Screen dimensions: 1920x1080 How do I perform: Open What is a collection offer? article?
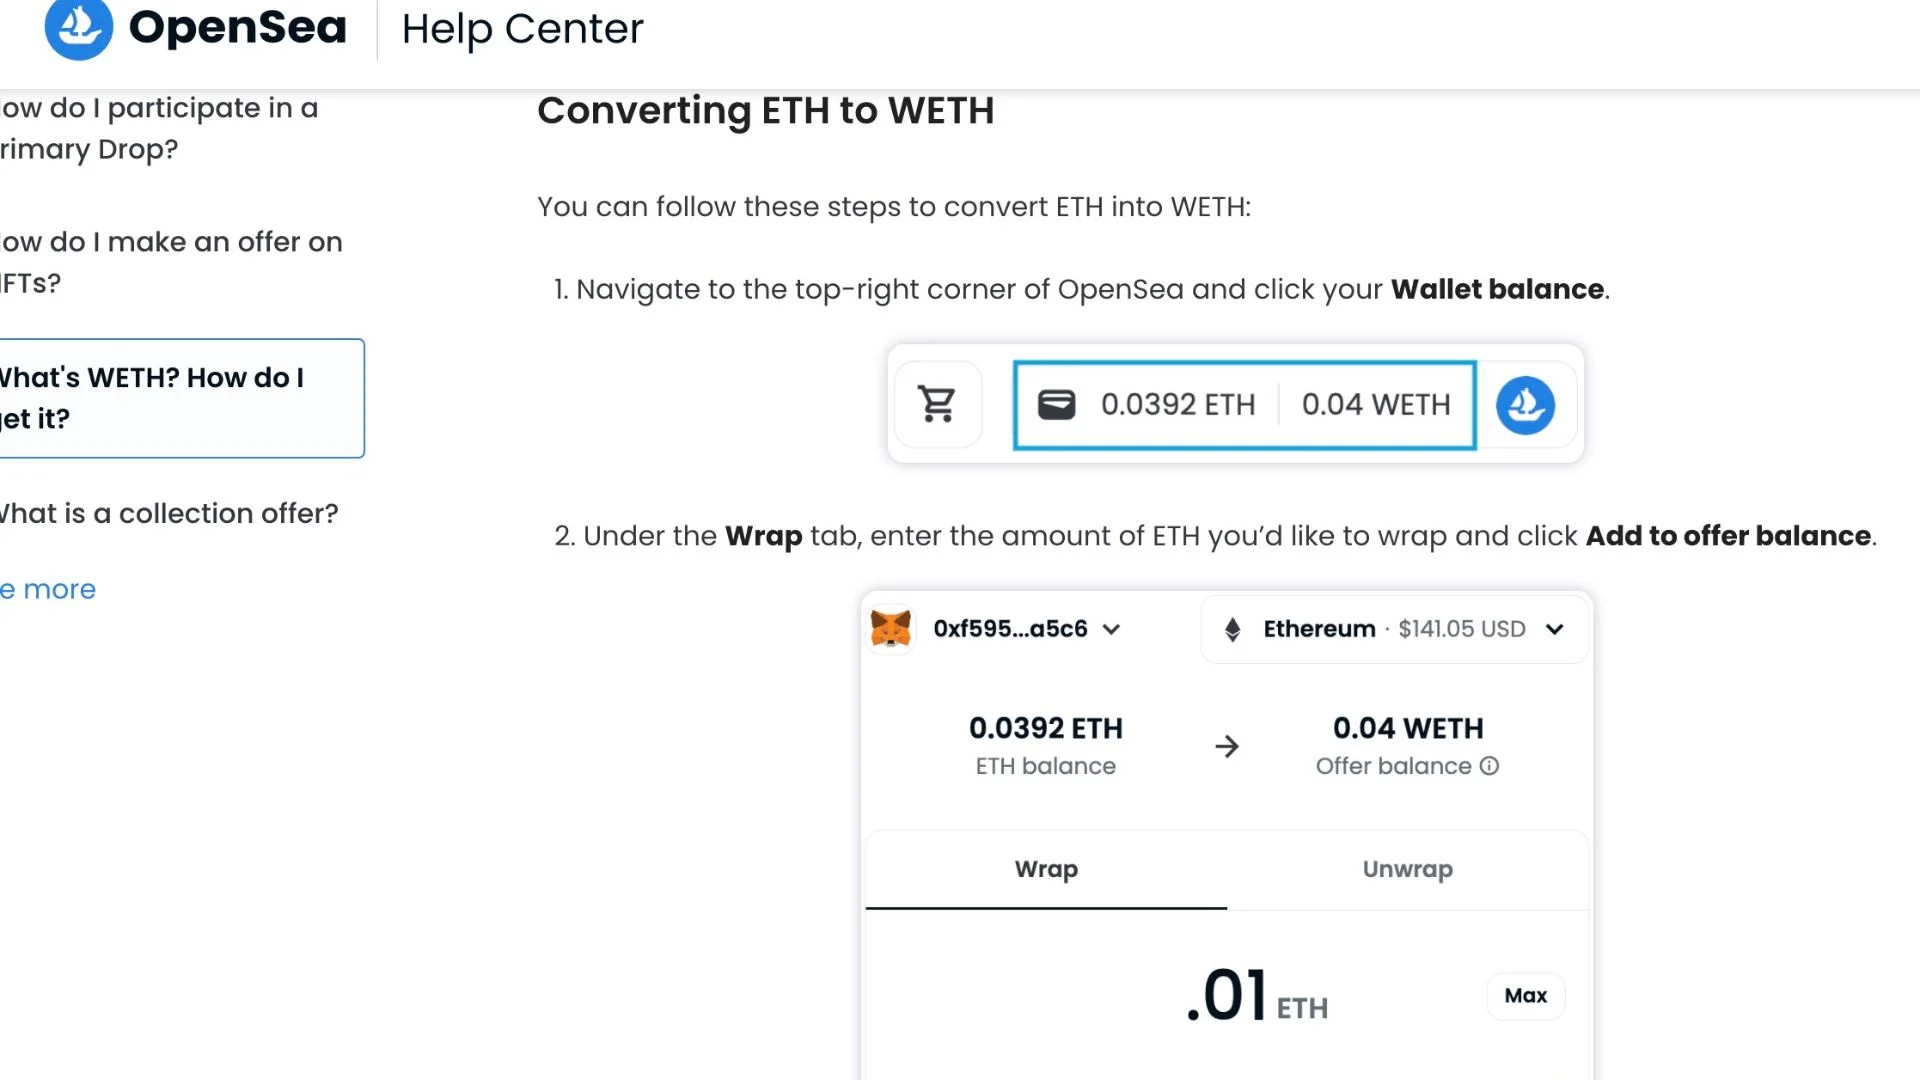168,512
